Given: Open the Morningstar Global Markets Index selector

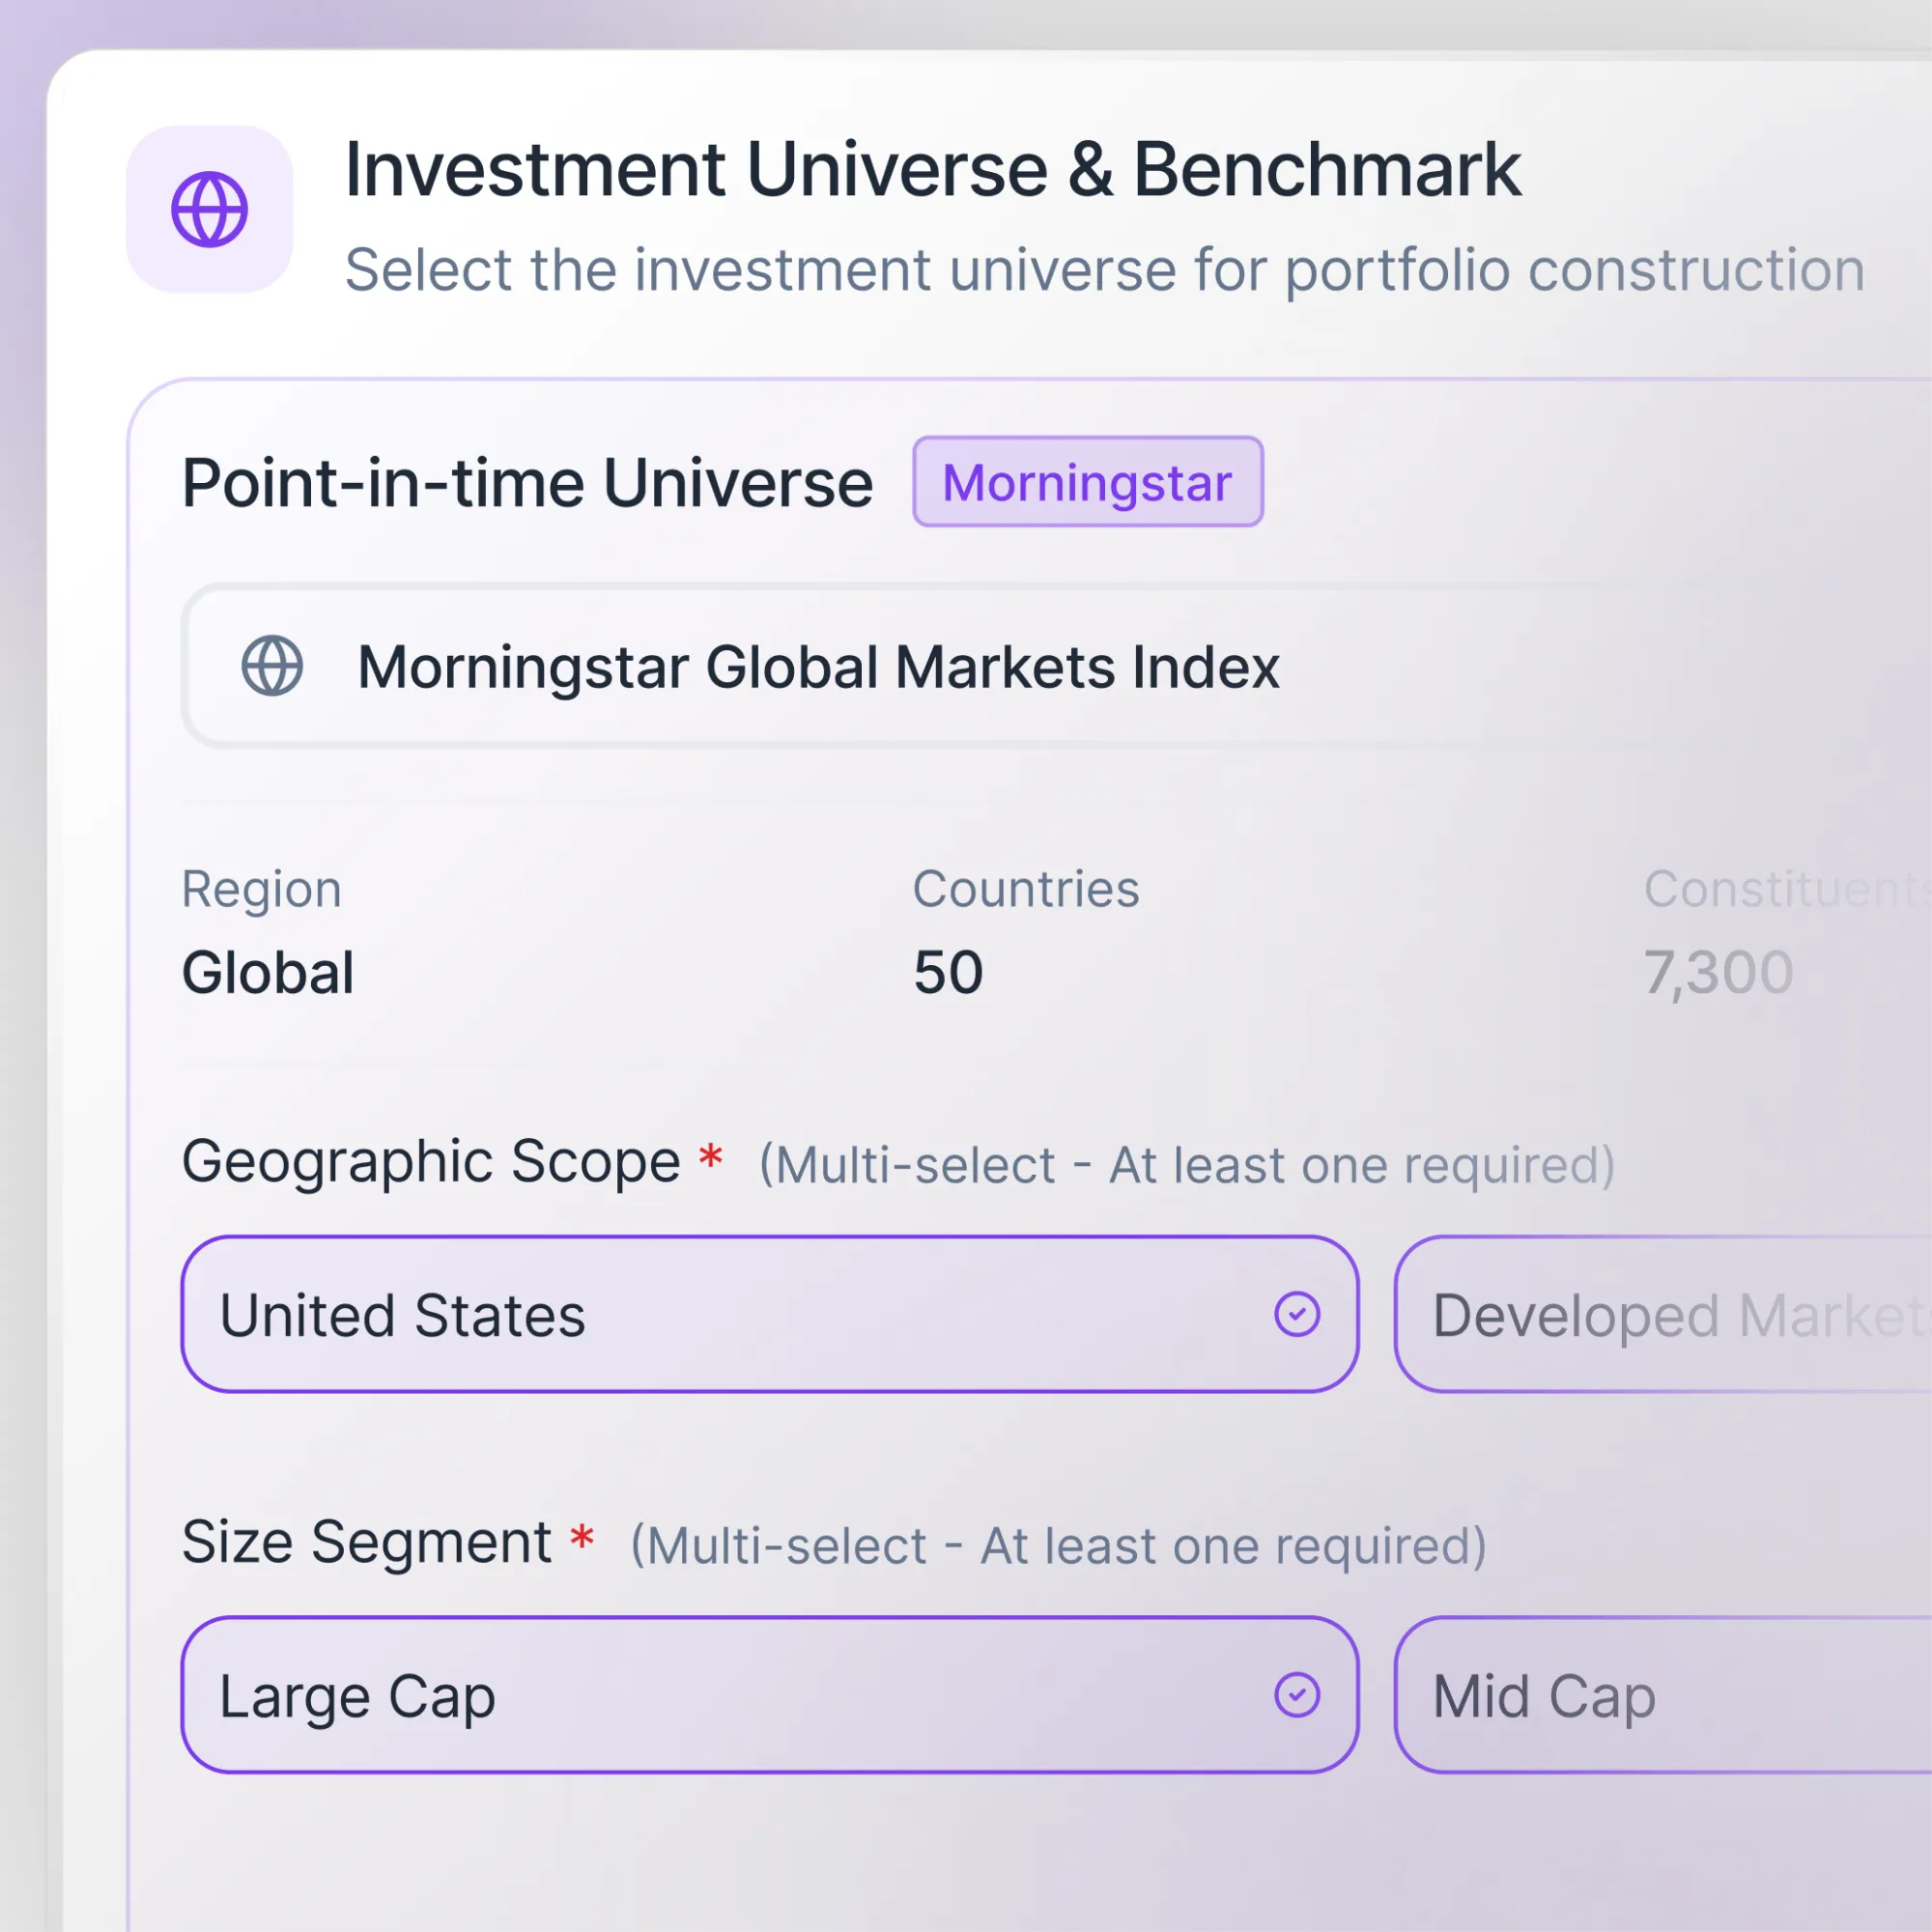Looking at the screenshot, I should (x=1056, y=666).
